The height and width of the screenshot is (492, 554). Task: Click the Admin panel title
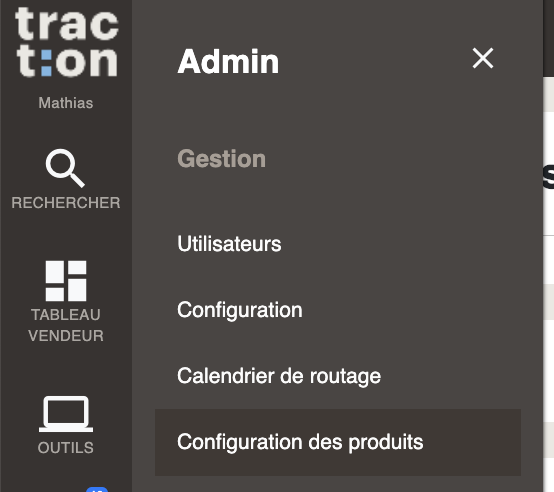pos(228,61)
